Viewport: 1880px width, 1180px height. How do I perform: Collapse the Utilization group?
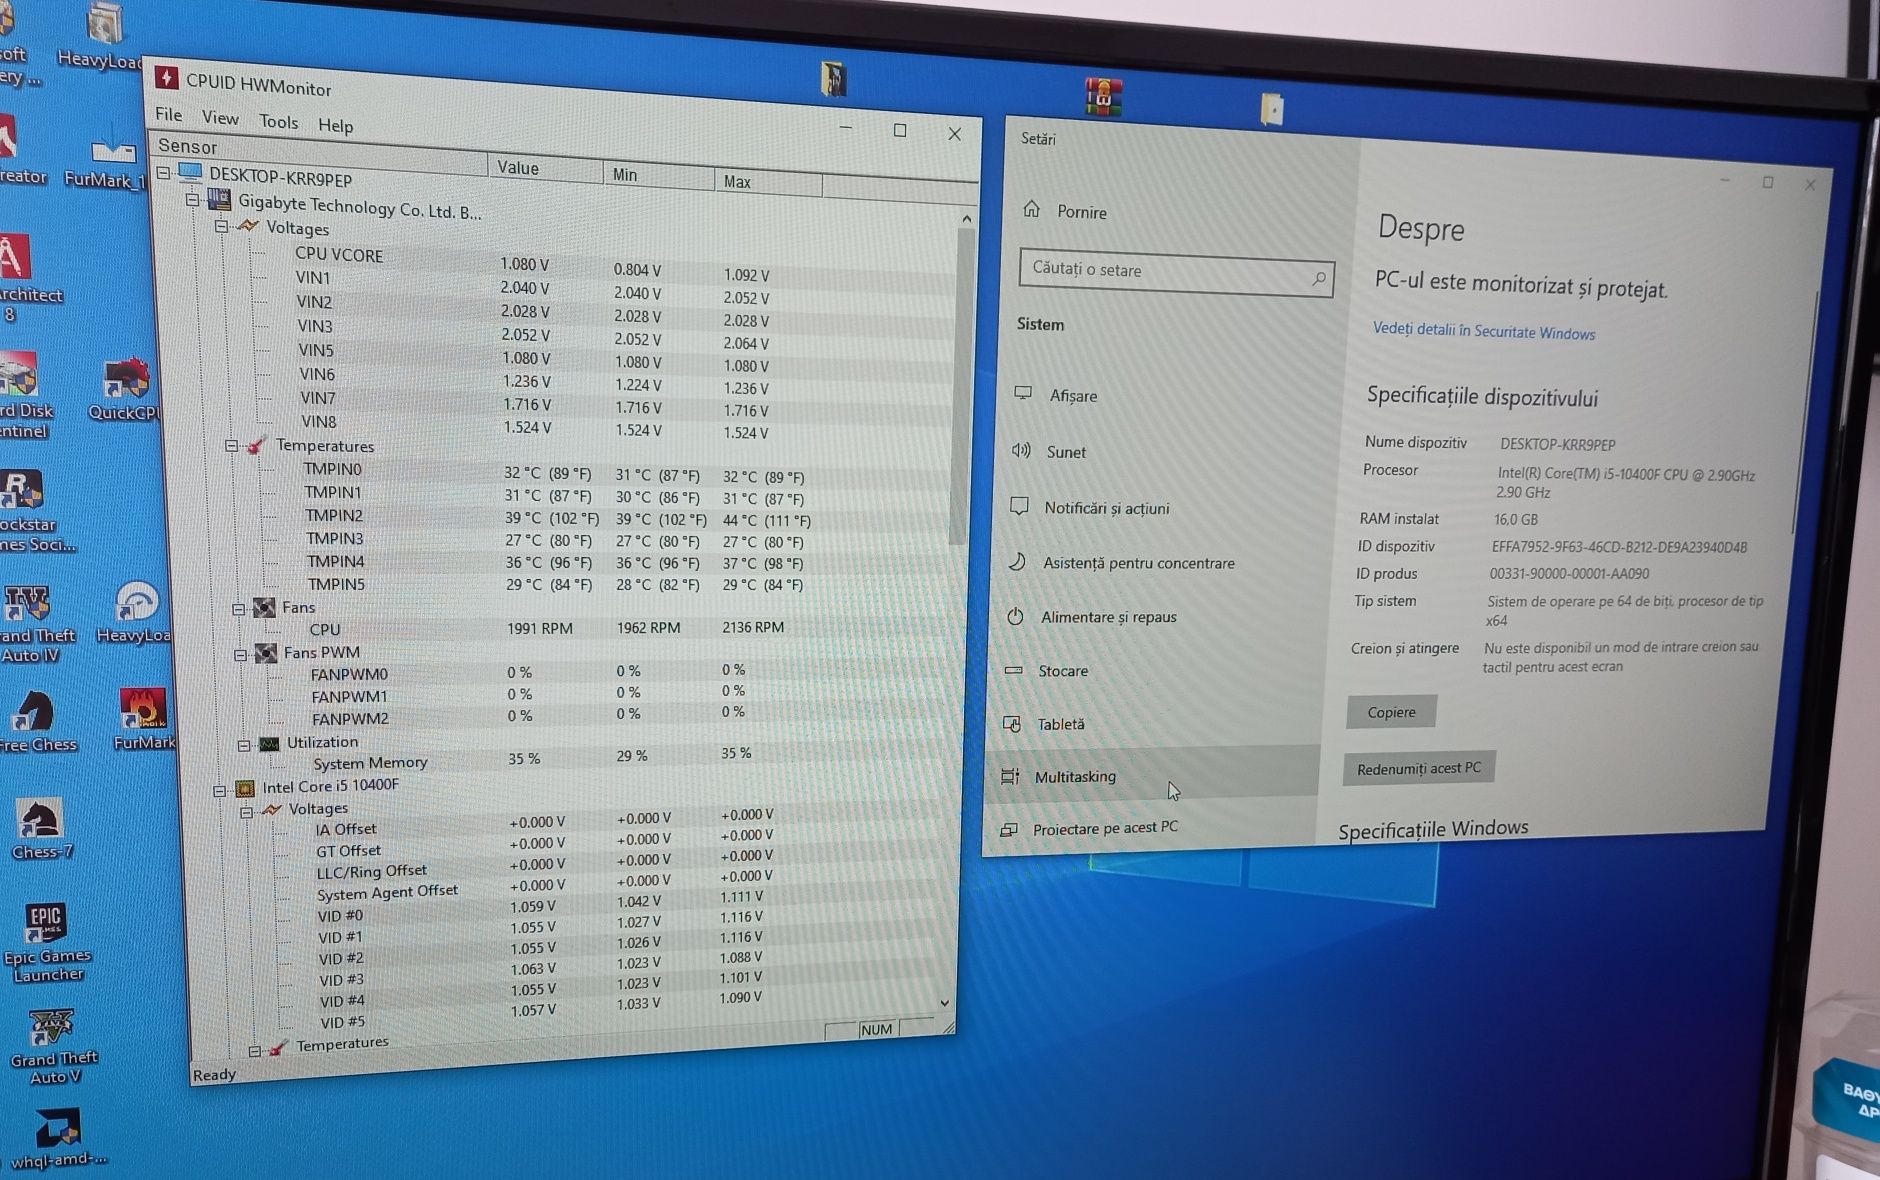point(243,745)
